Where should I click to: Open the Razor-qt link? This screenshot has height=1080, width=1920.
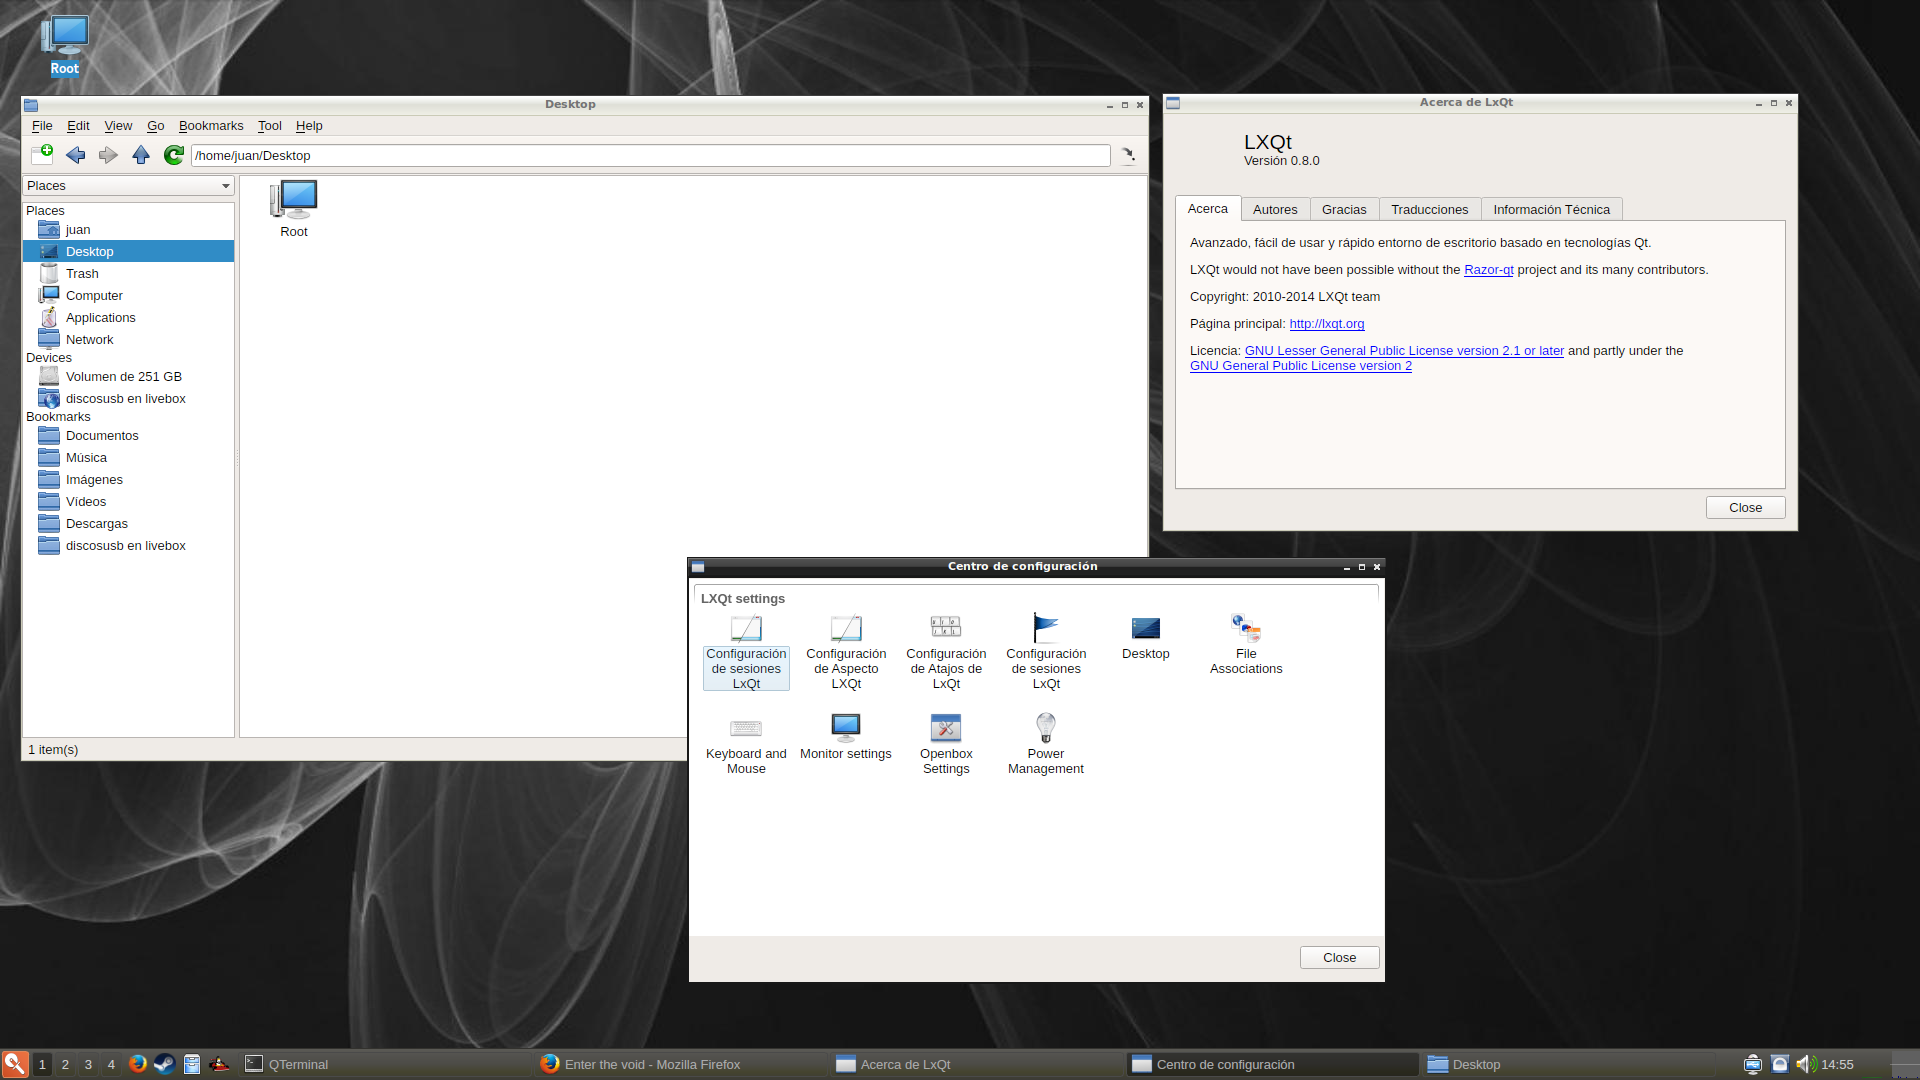pos(1488,270)
